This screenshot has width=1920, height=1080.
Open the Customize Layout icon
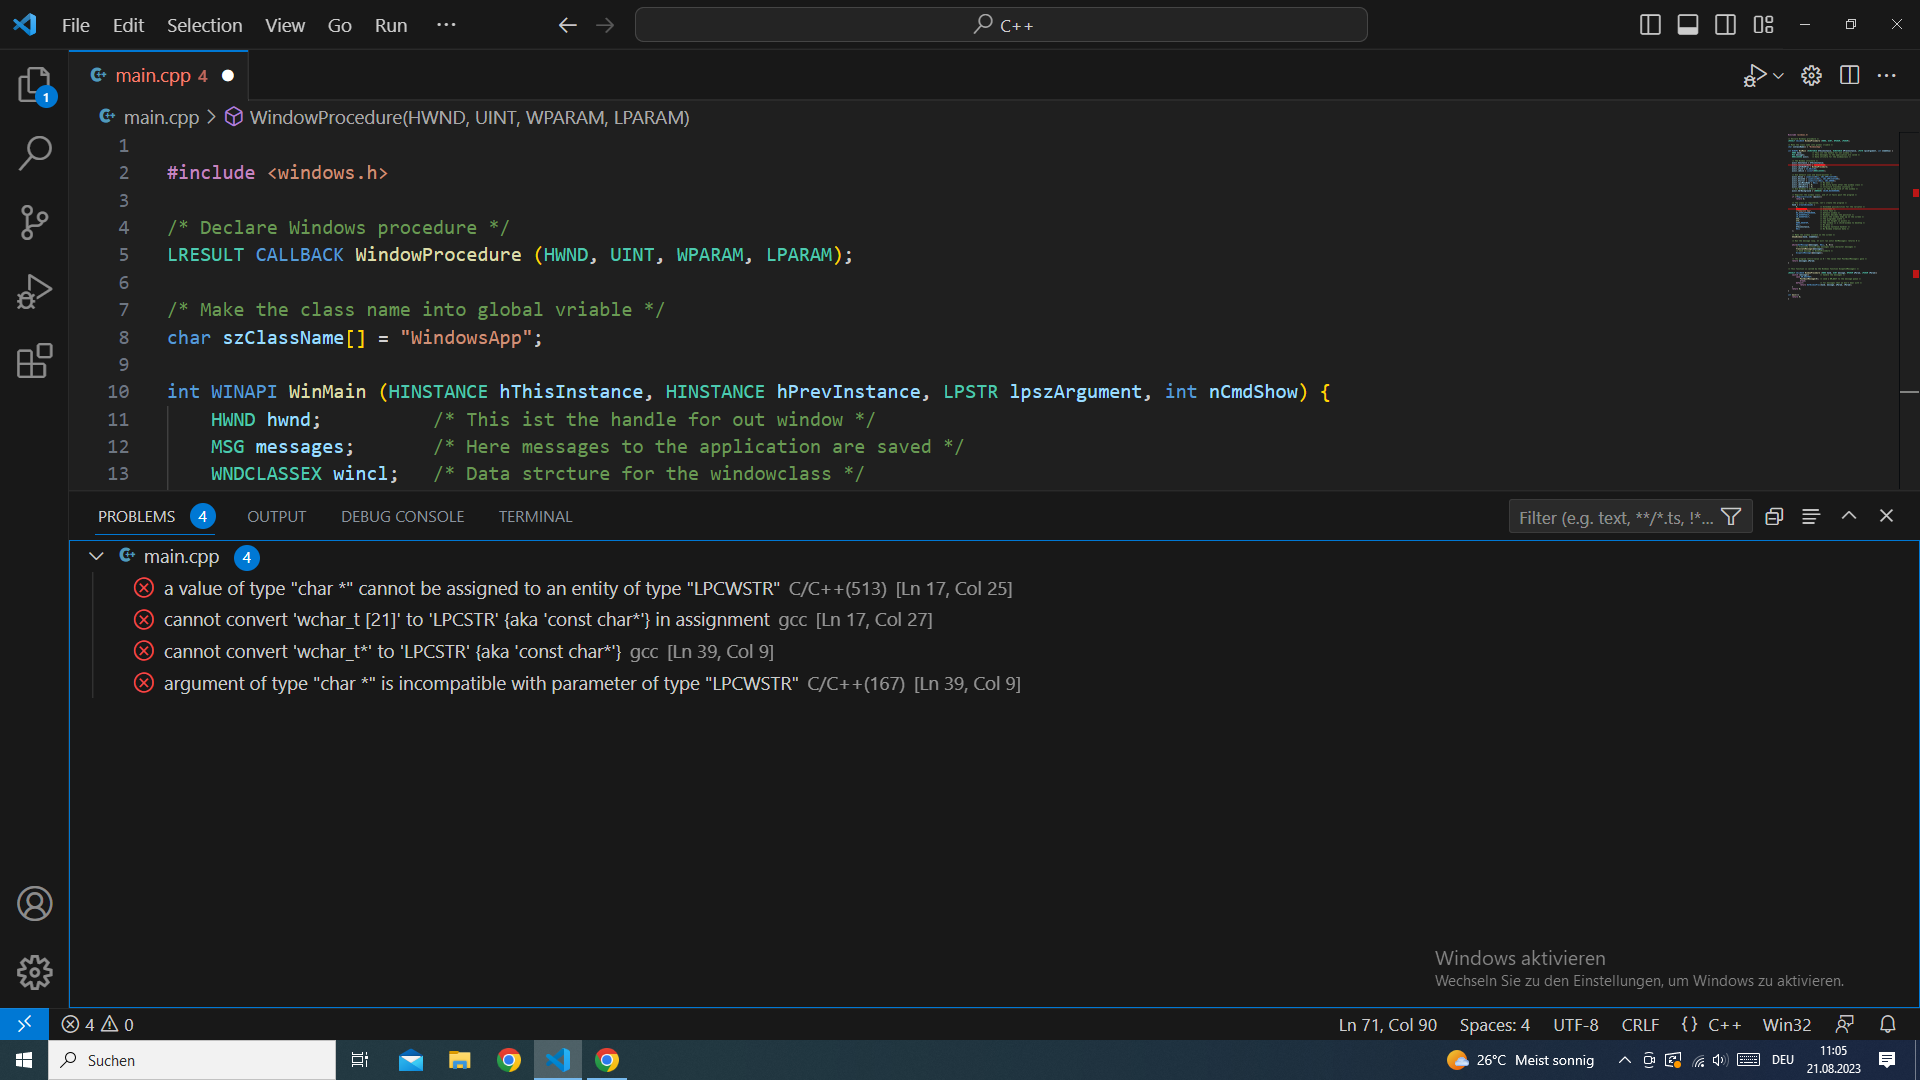[1763, 24]
